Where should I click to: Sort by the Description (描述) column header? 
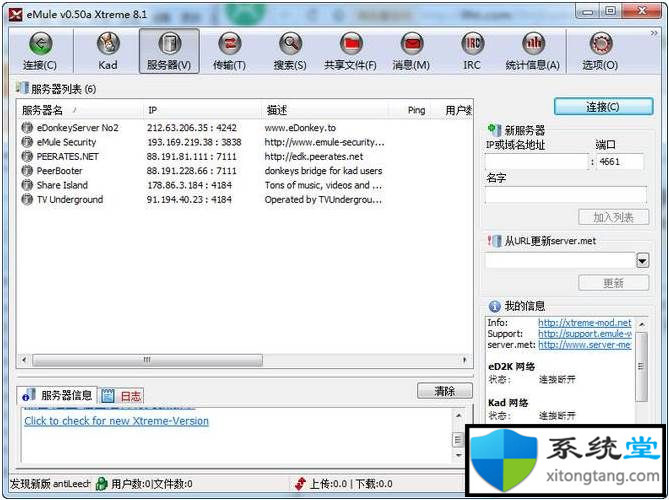[x=324, y=110]
